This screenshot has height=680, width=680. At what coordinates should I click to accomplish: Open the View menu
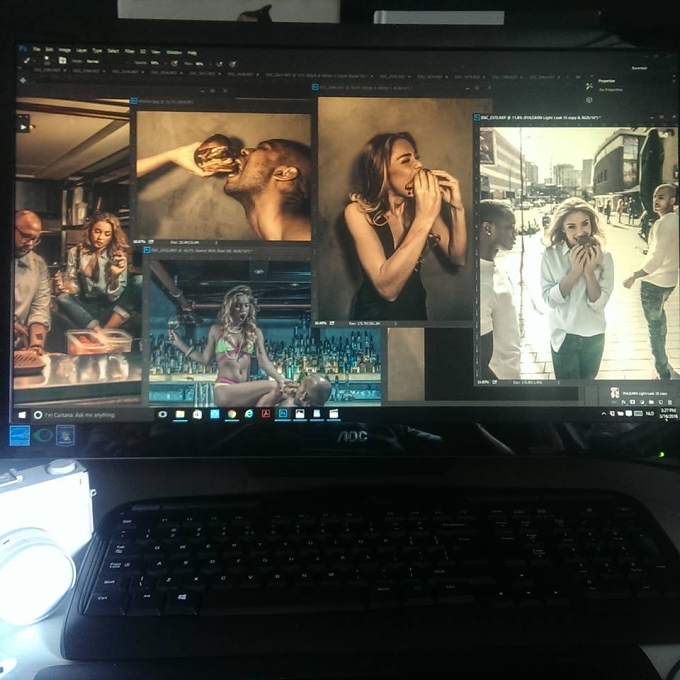(156, 52)
